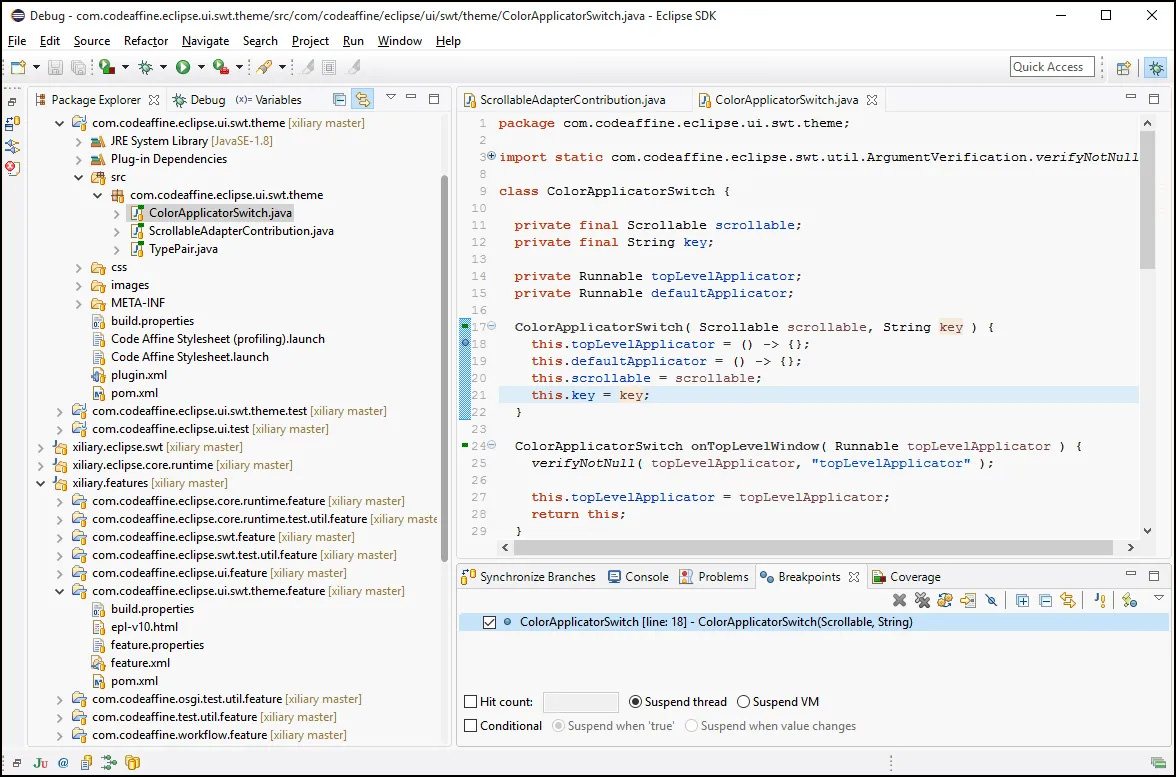The height and width of the screenshot is (777, 1176).
Task: Click the Add Java Exception Breakpoint icon
Action: click(x=1100, y=600)
